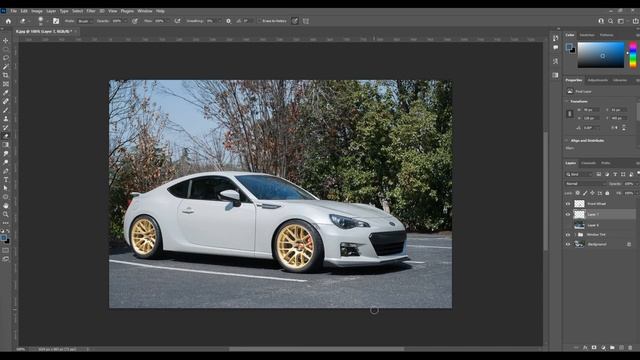Toggle symmetry paint butterfly icon
640x360 pixels.
(306, 21)
